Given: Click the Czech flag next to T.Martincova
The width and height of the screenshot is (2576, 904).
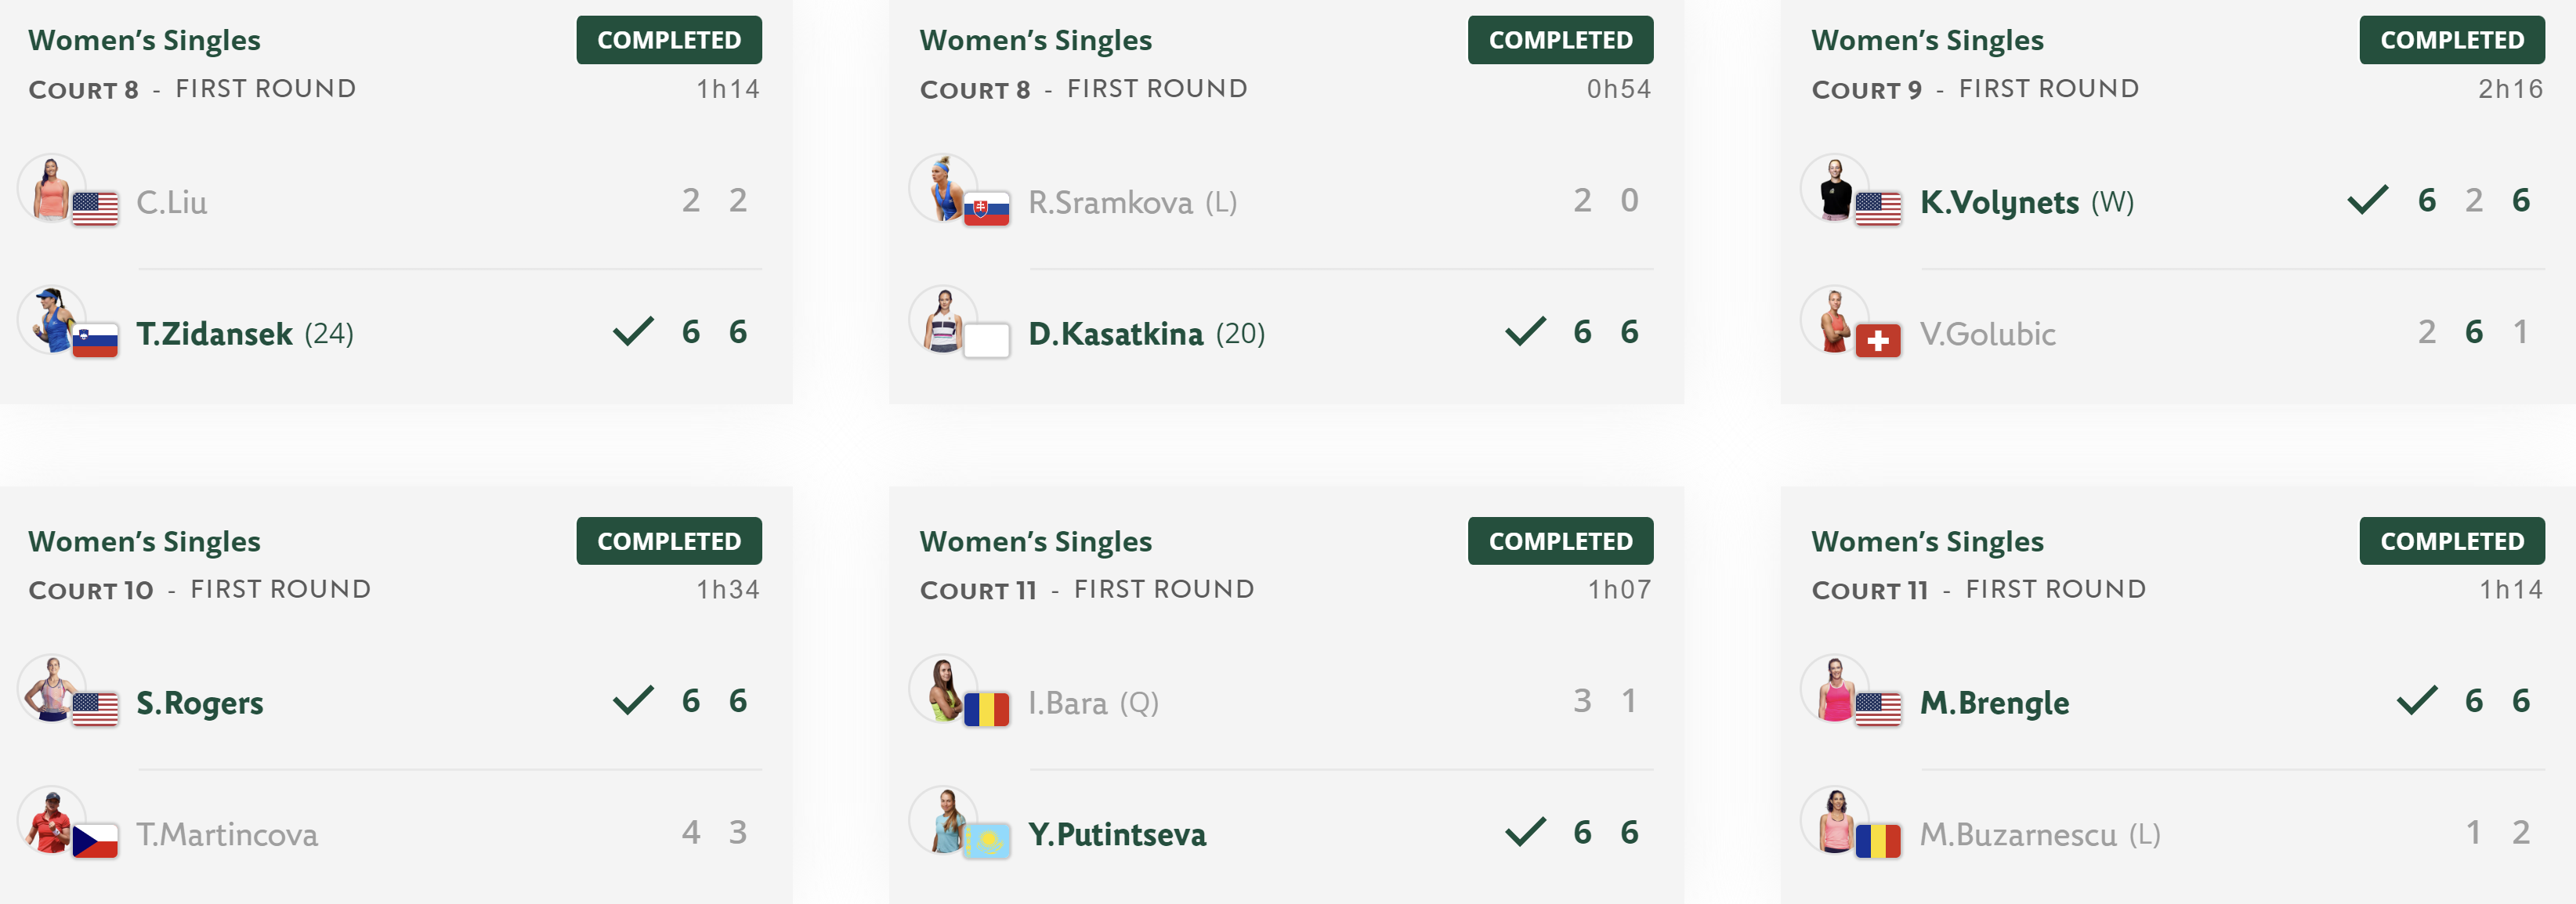Looking at the screenshot, I should (x=95, y=841).
